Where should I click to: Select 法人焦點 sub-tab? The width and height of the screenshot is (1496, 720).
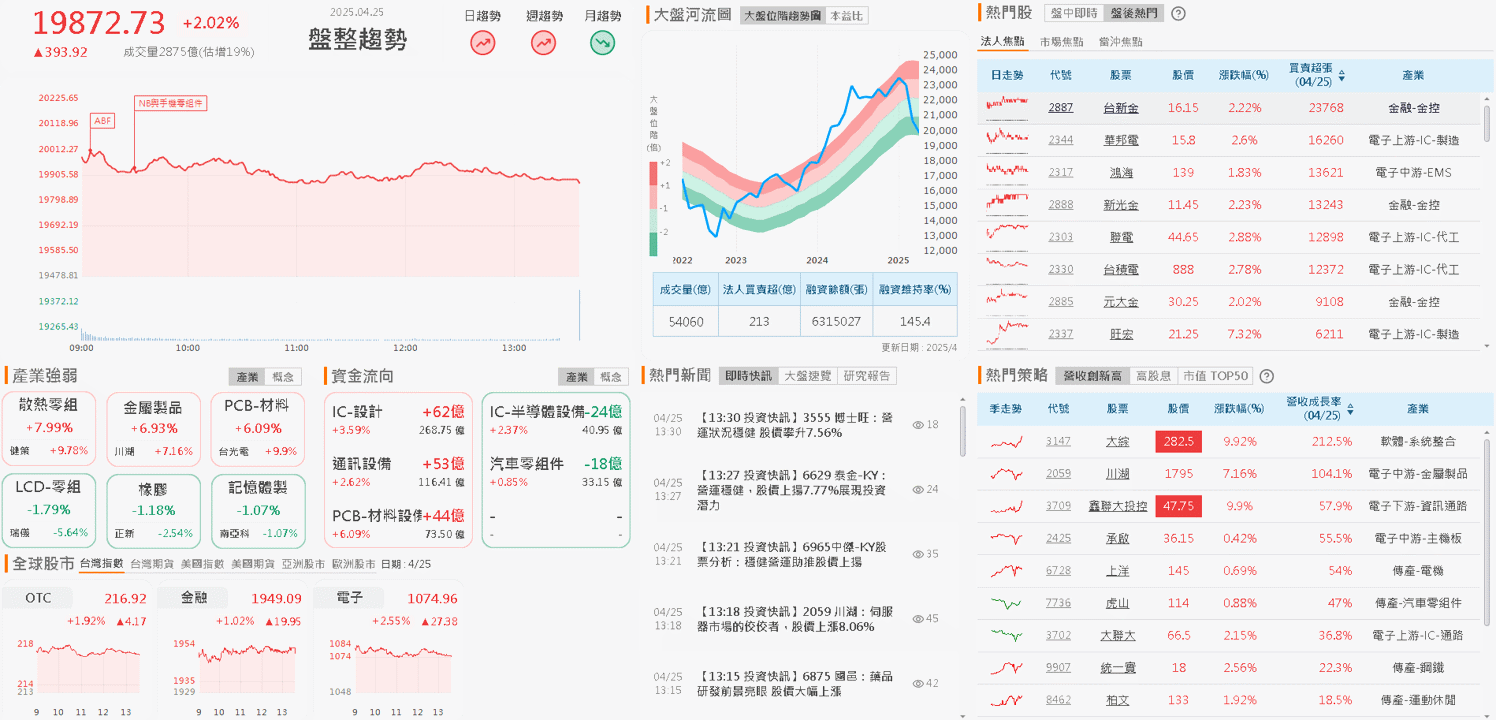point(1003,41)
